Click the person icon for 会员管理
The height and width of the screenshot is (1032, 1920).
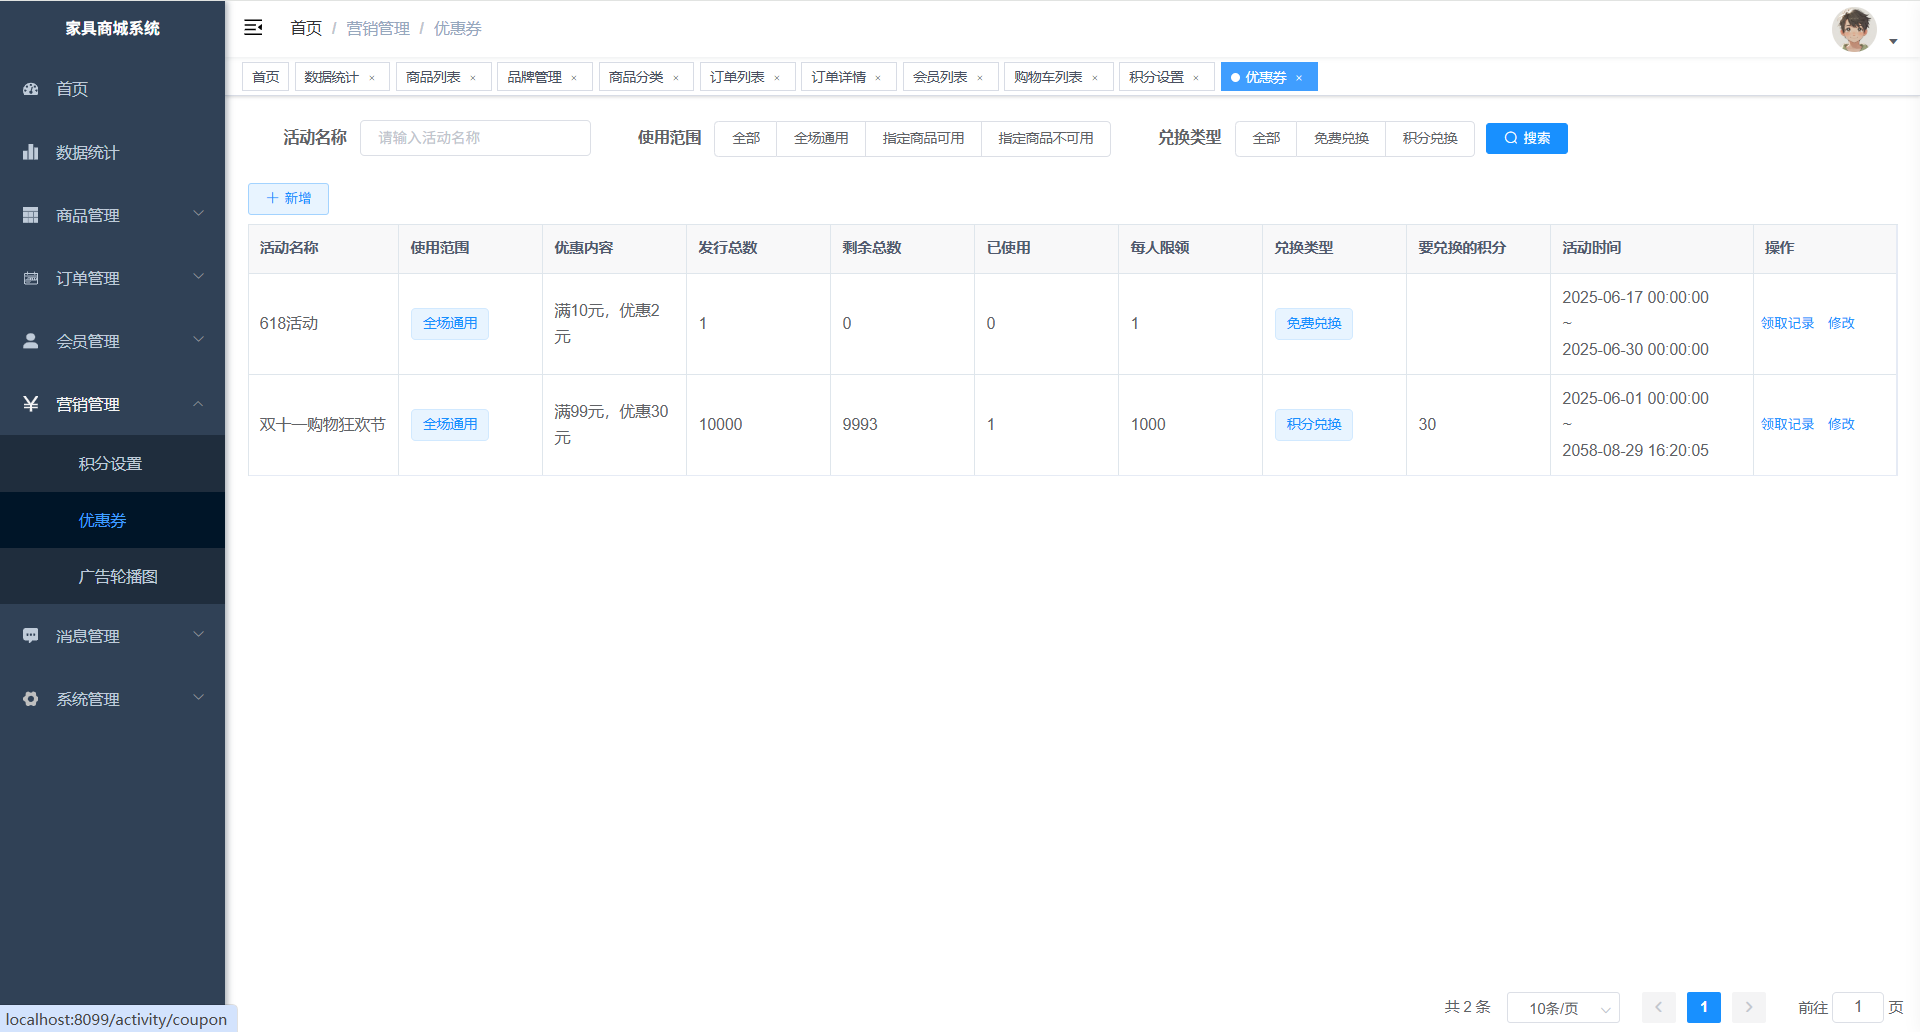tap(31, 341)
